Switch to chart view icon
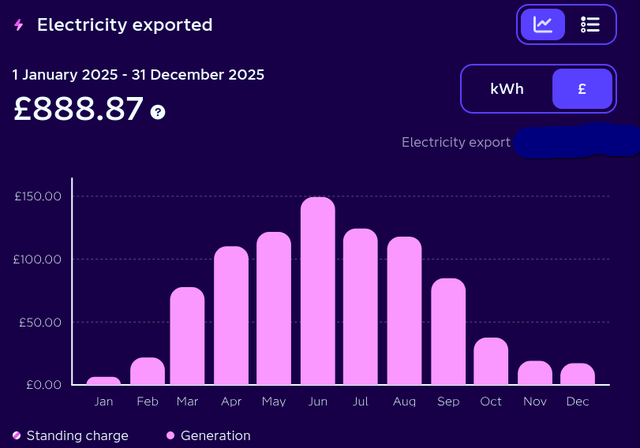 543,24
